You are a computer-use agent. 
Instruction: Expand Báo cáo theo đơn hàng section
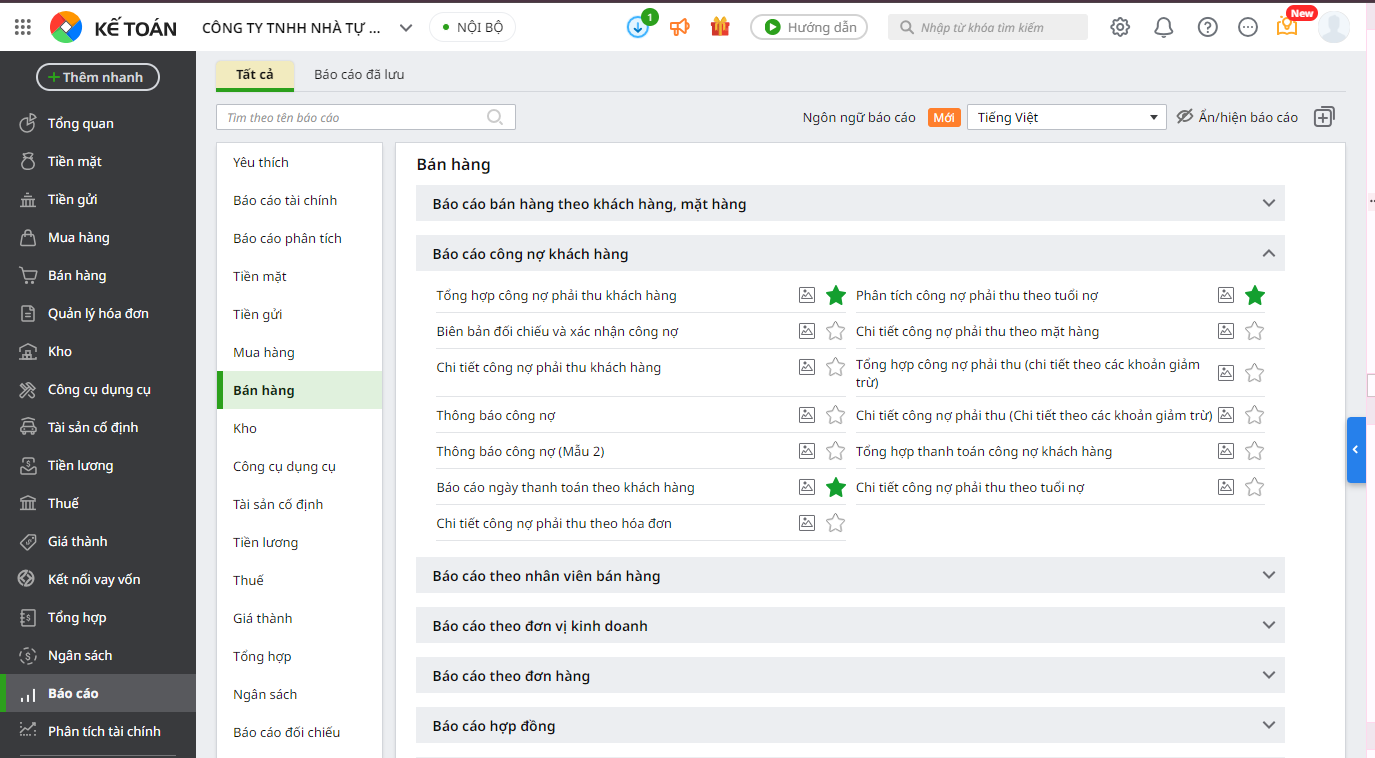pyautogui.click(x=850, y=676)
